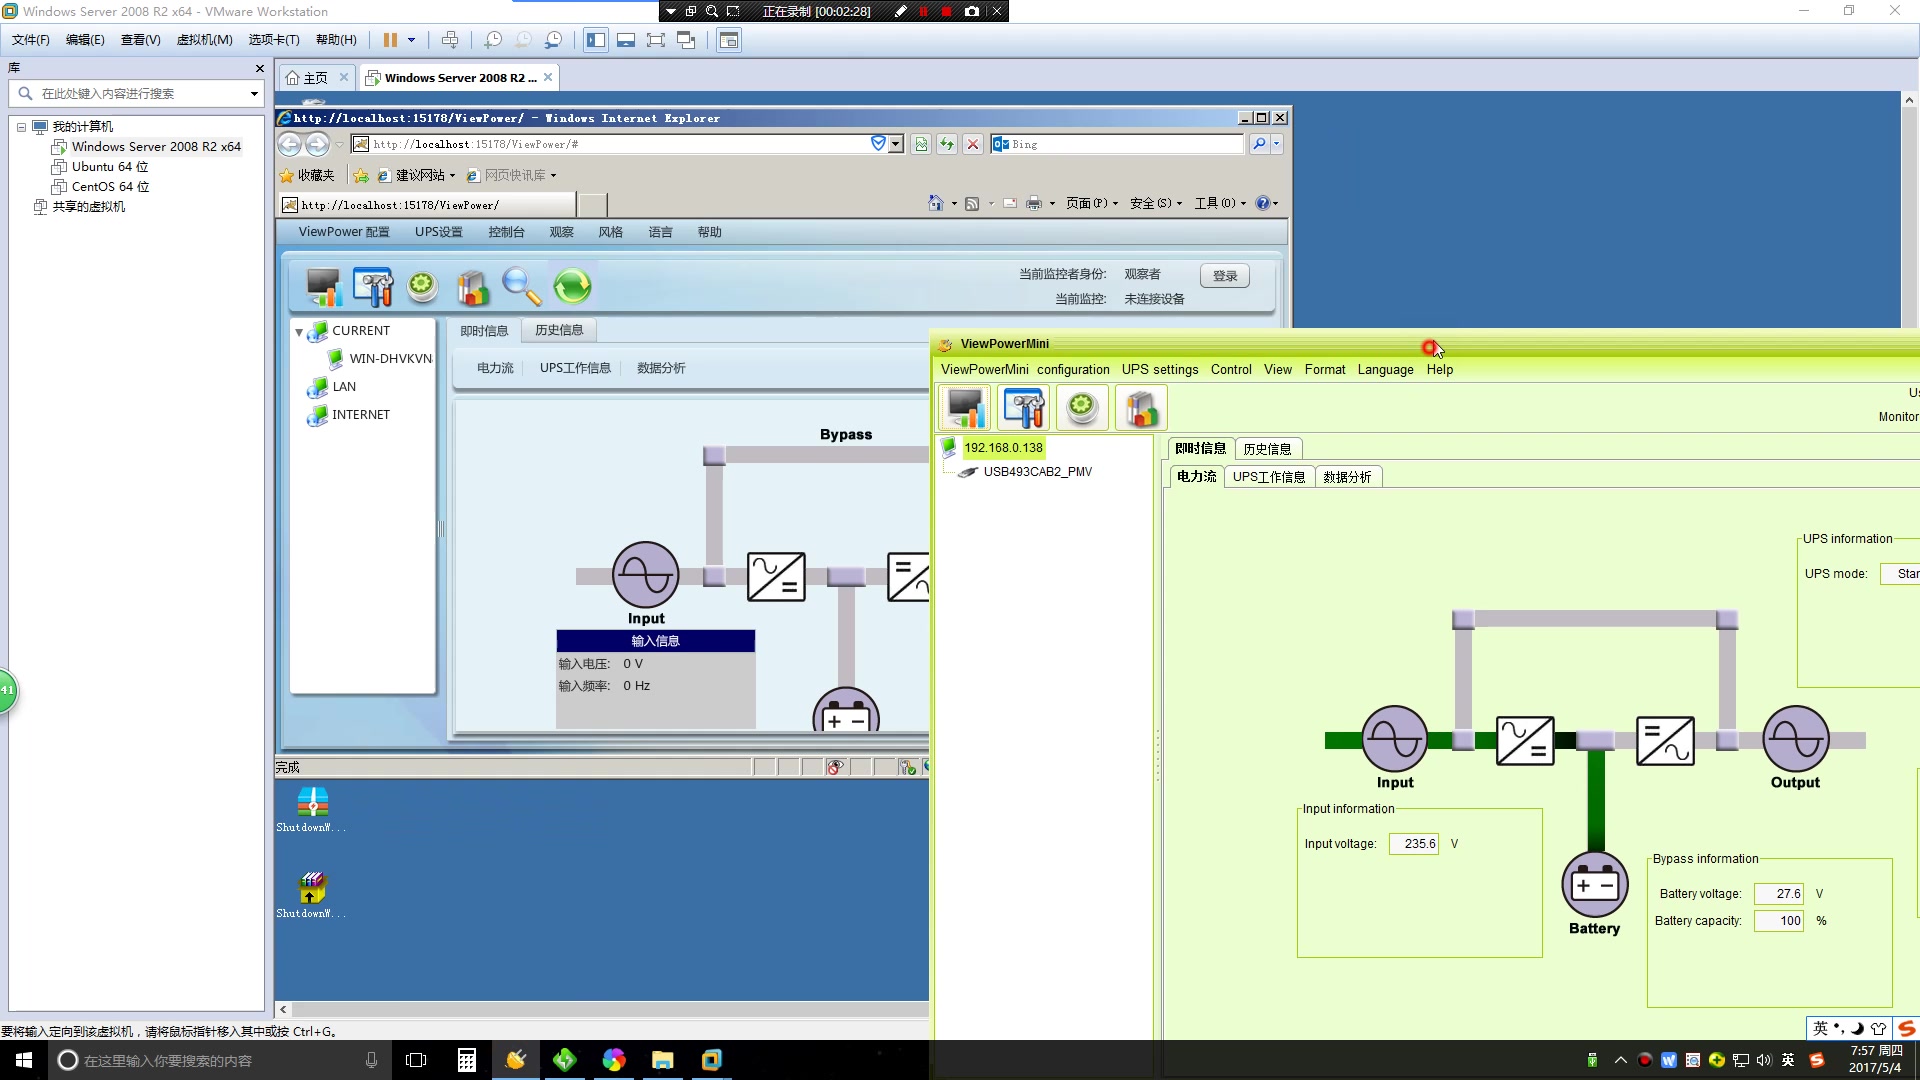Open the IE address bar dropdown arrow
The height and width of the screenshot is (1080, 1920).
896,144
